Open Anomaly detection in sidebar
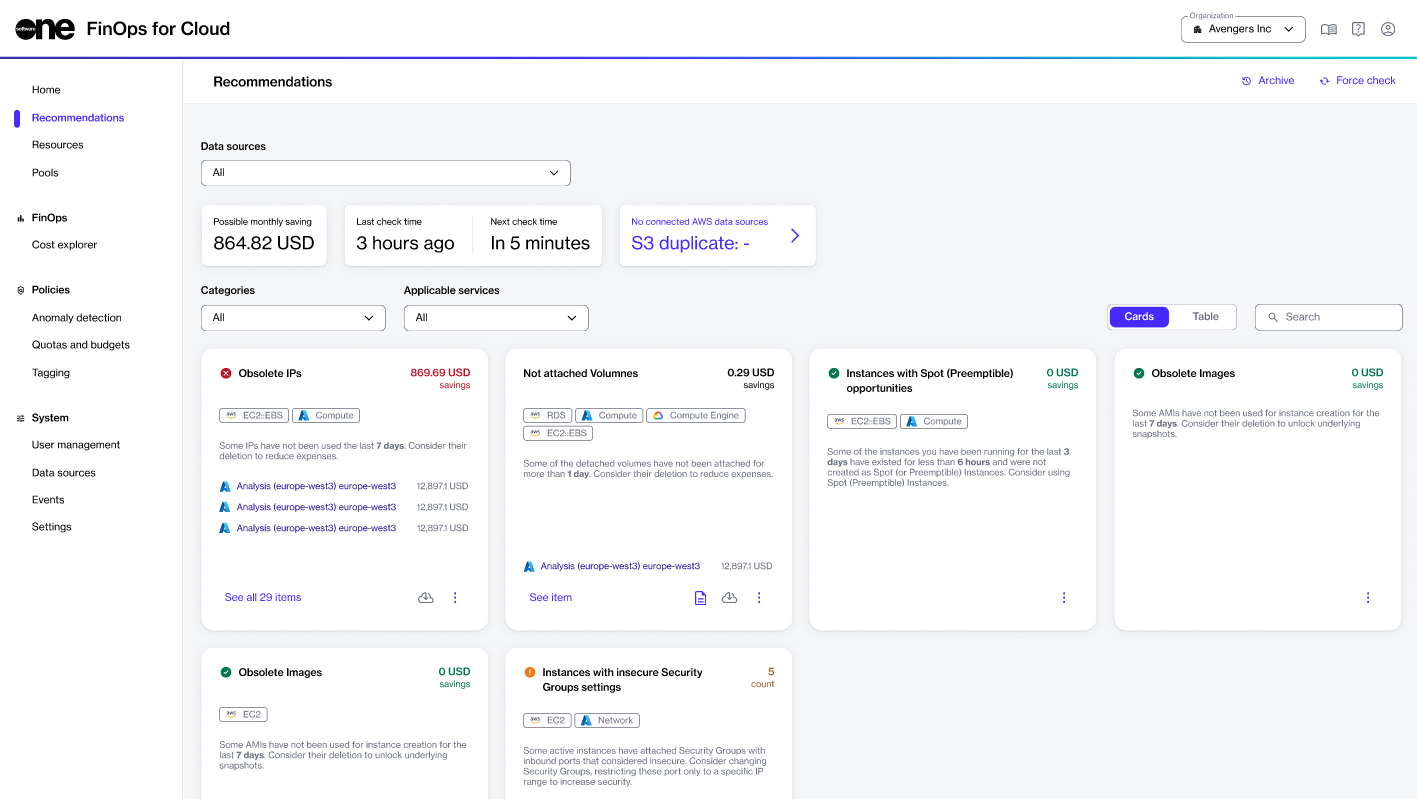The image size is (1417, 799). click(x=76, y=318)
